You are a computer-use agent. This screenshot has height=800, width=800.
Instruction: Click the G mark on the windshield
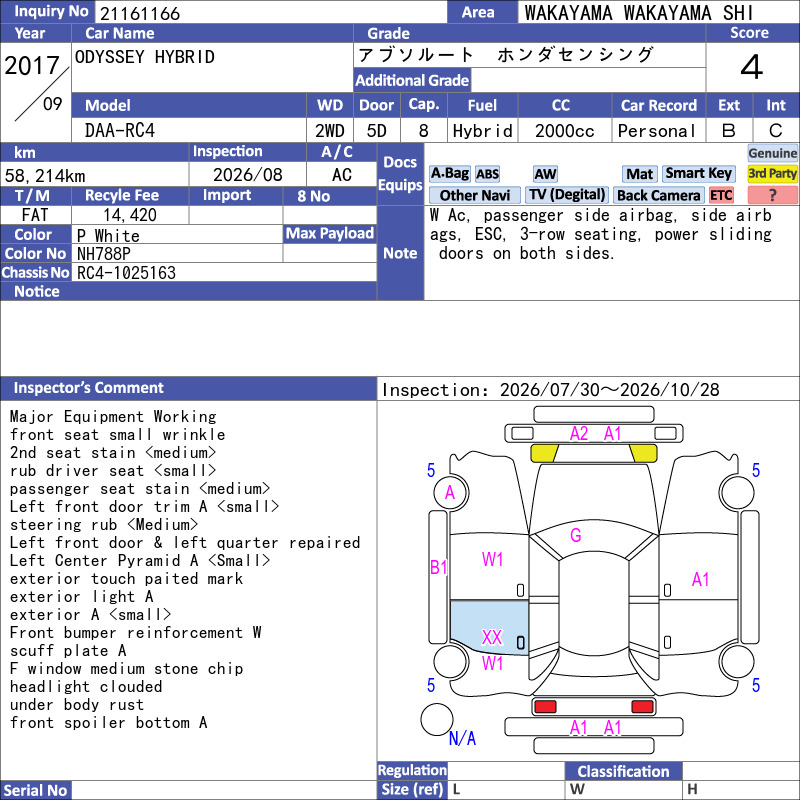(576, 535)
